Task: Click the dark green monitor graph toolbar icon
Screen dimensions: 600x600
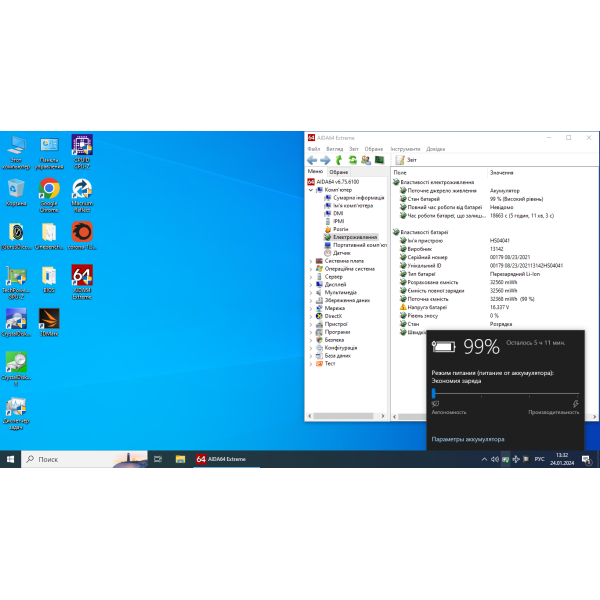Action: 379,160
